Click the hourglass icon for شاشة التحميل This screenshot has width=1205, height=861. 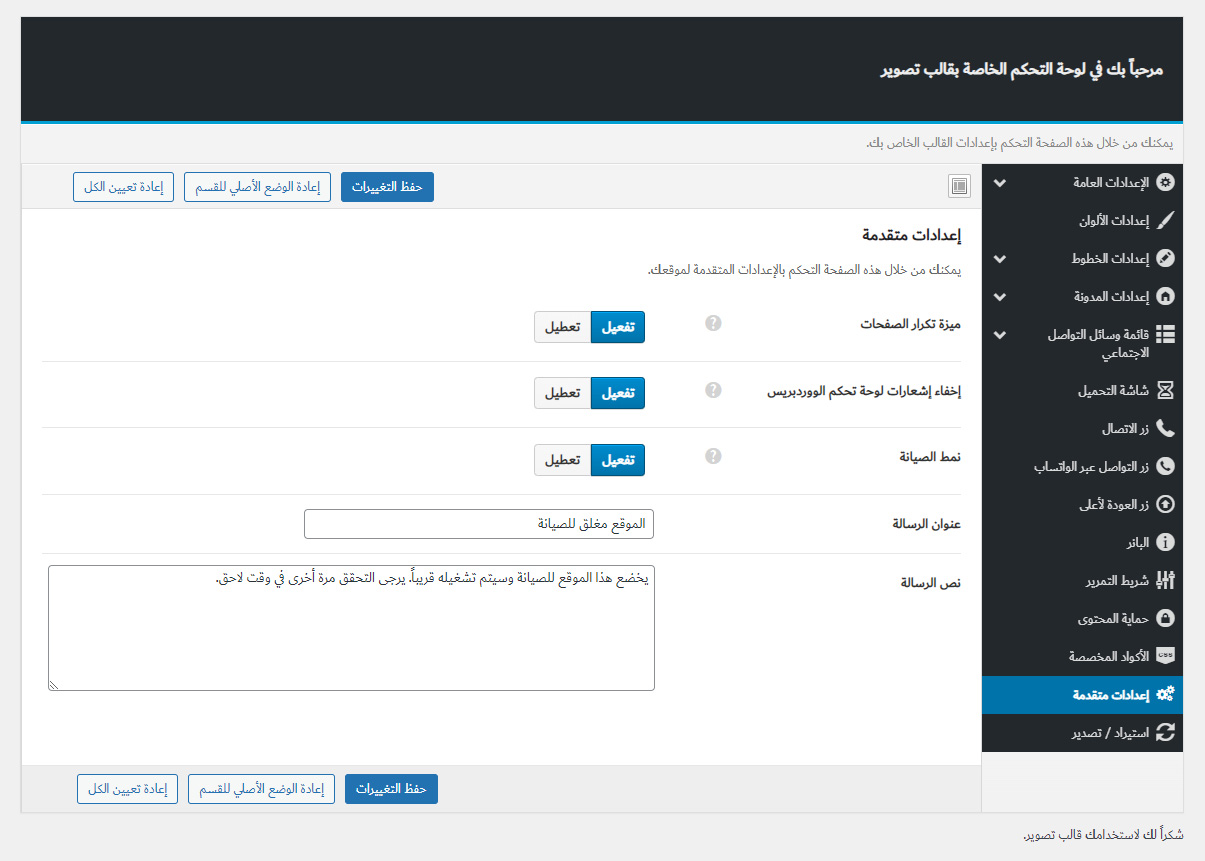[x=1165, y=390]
